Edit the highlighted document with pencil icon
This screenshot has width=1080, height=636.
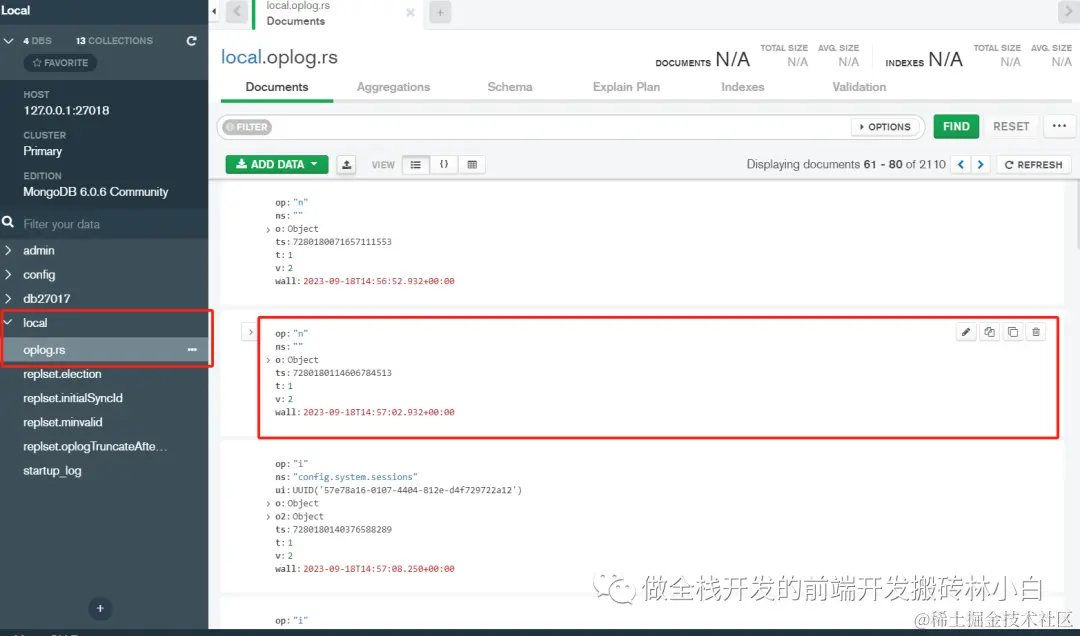(966, 332)
